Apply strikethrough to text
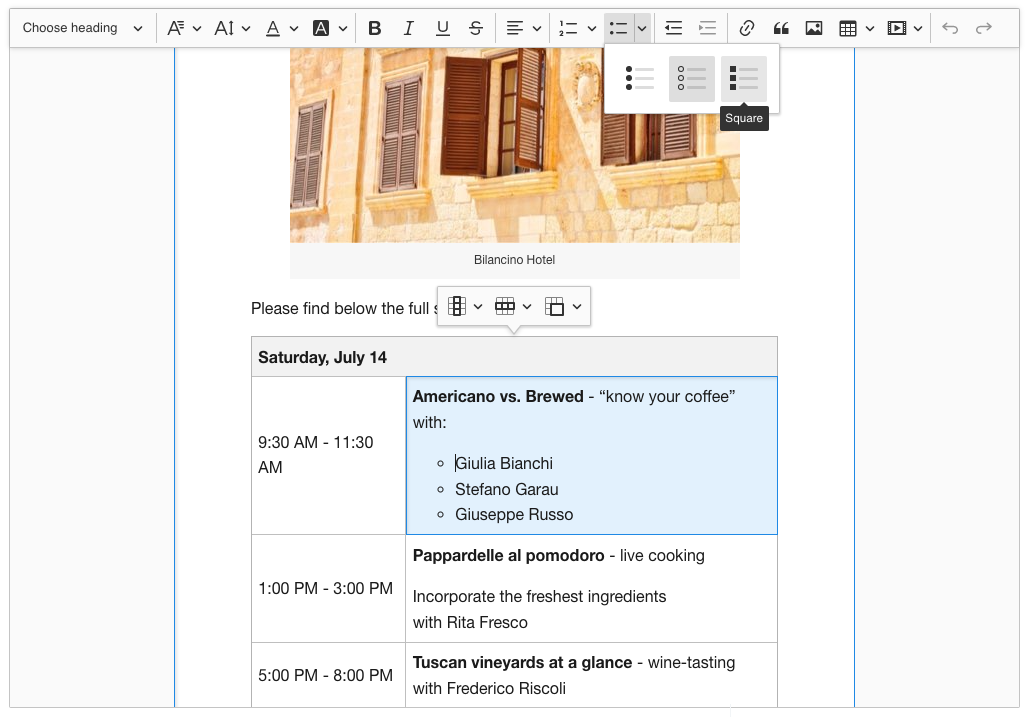 tap(476, 28)
